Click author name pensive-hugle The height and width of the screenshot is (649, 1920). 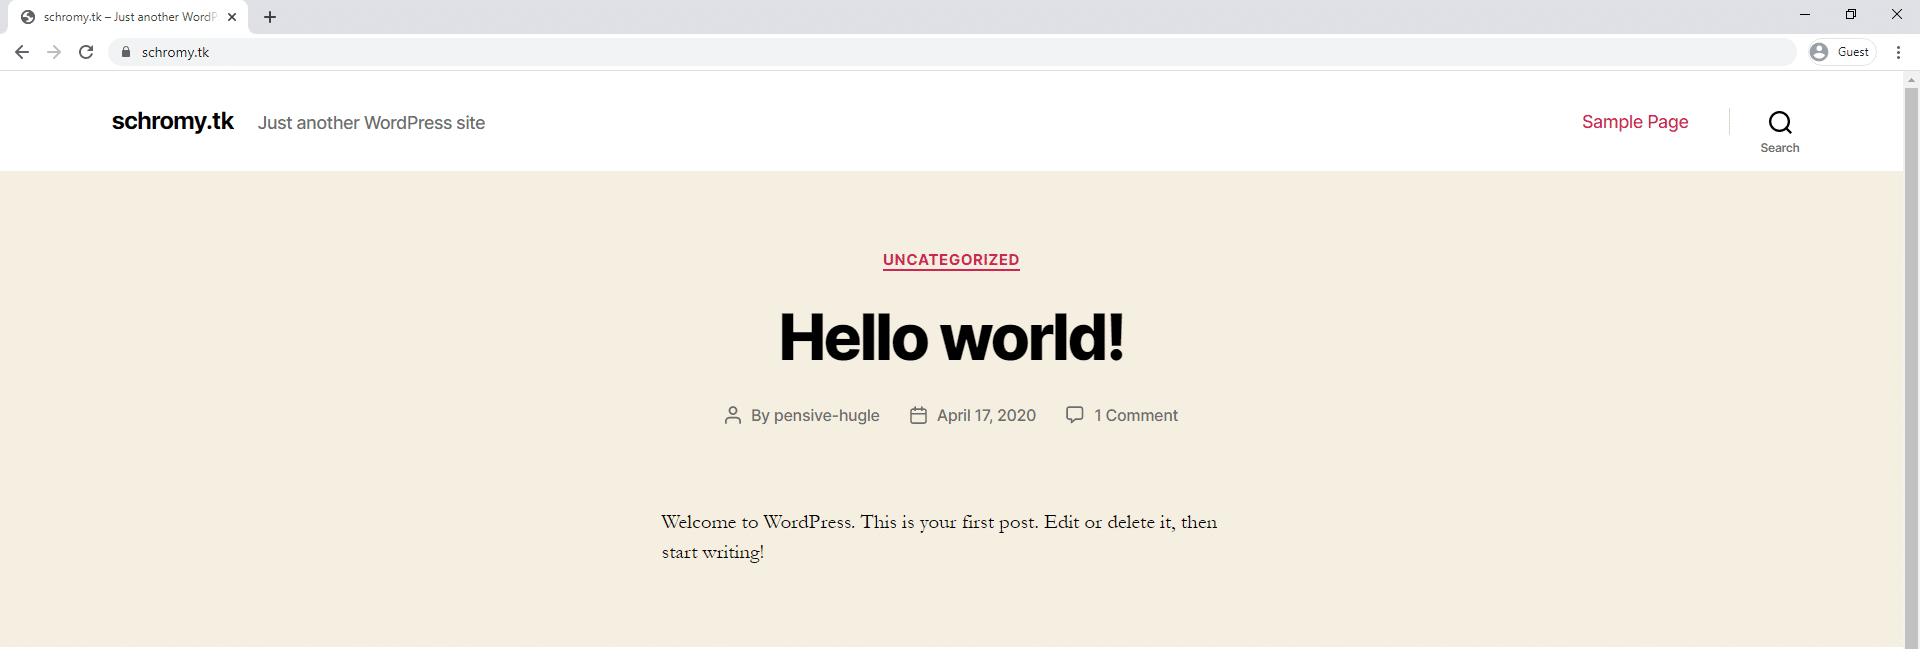[x=826, y=415]
